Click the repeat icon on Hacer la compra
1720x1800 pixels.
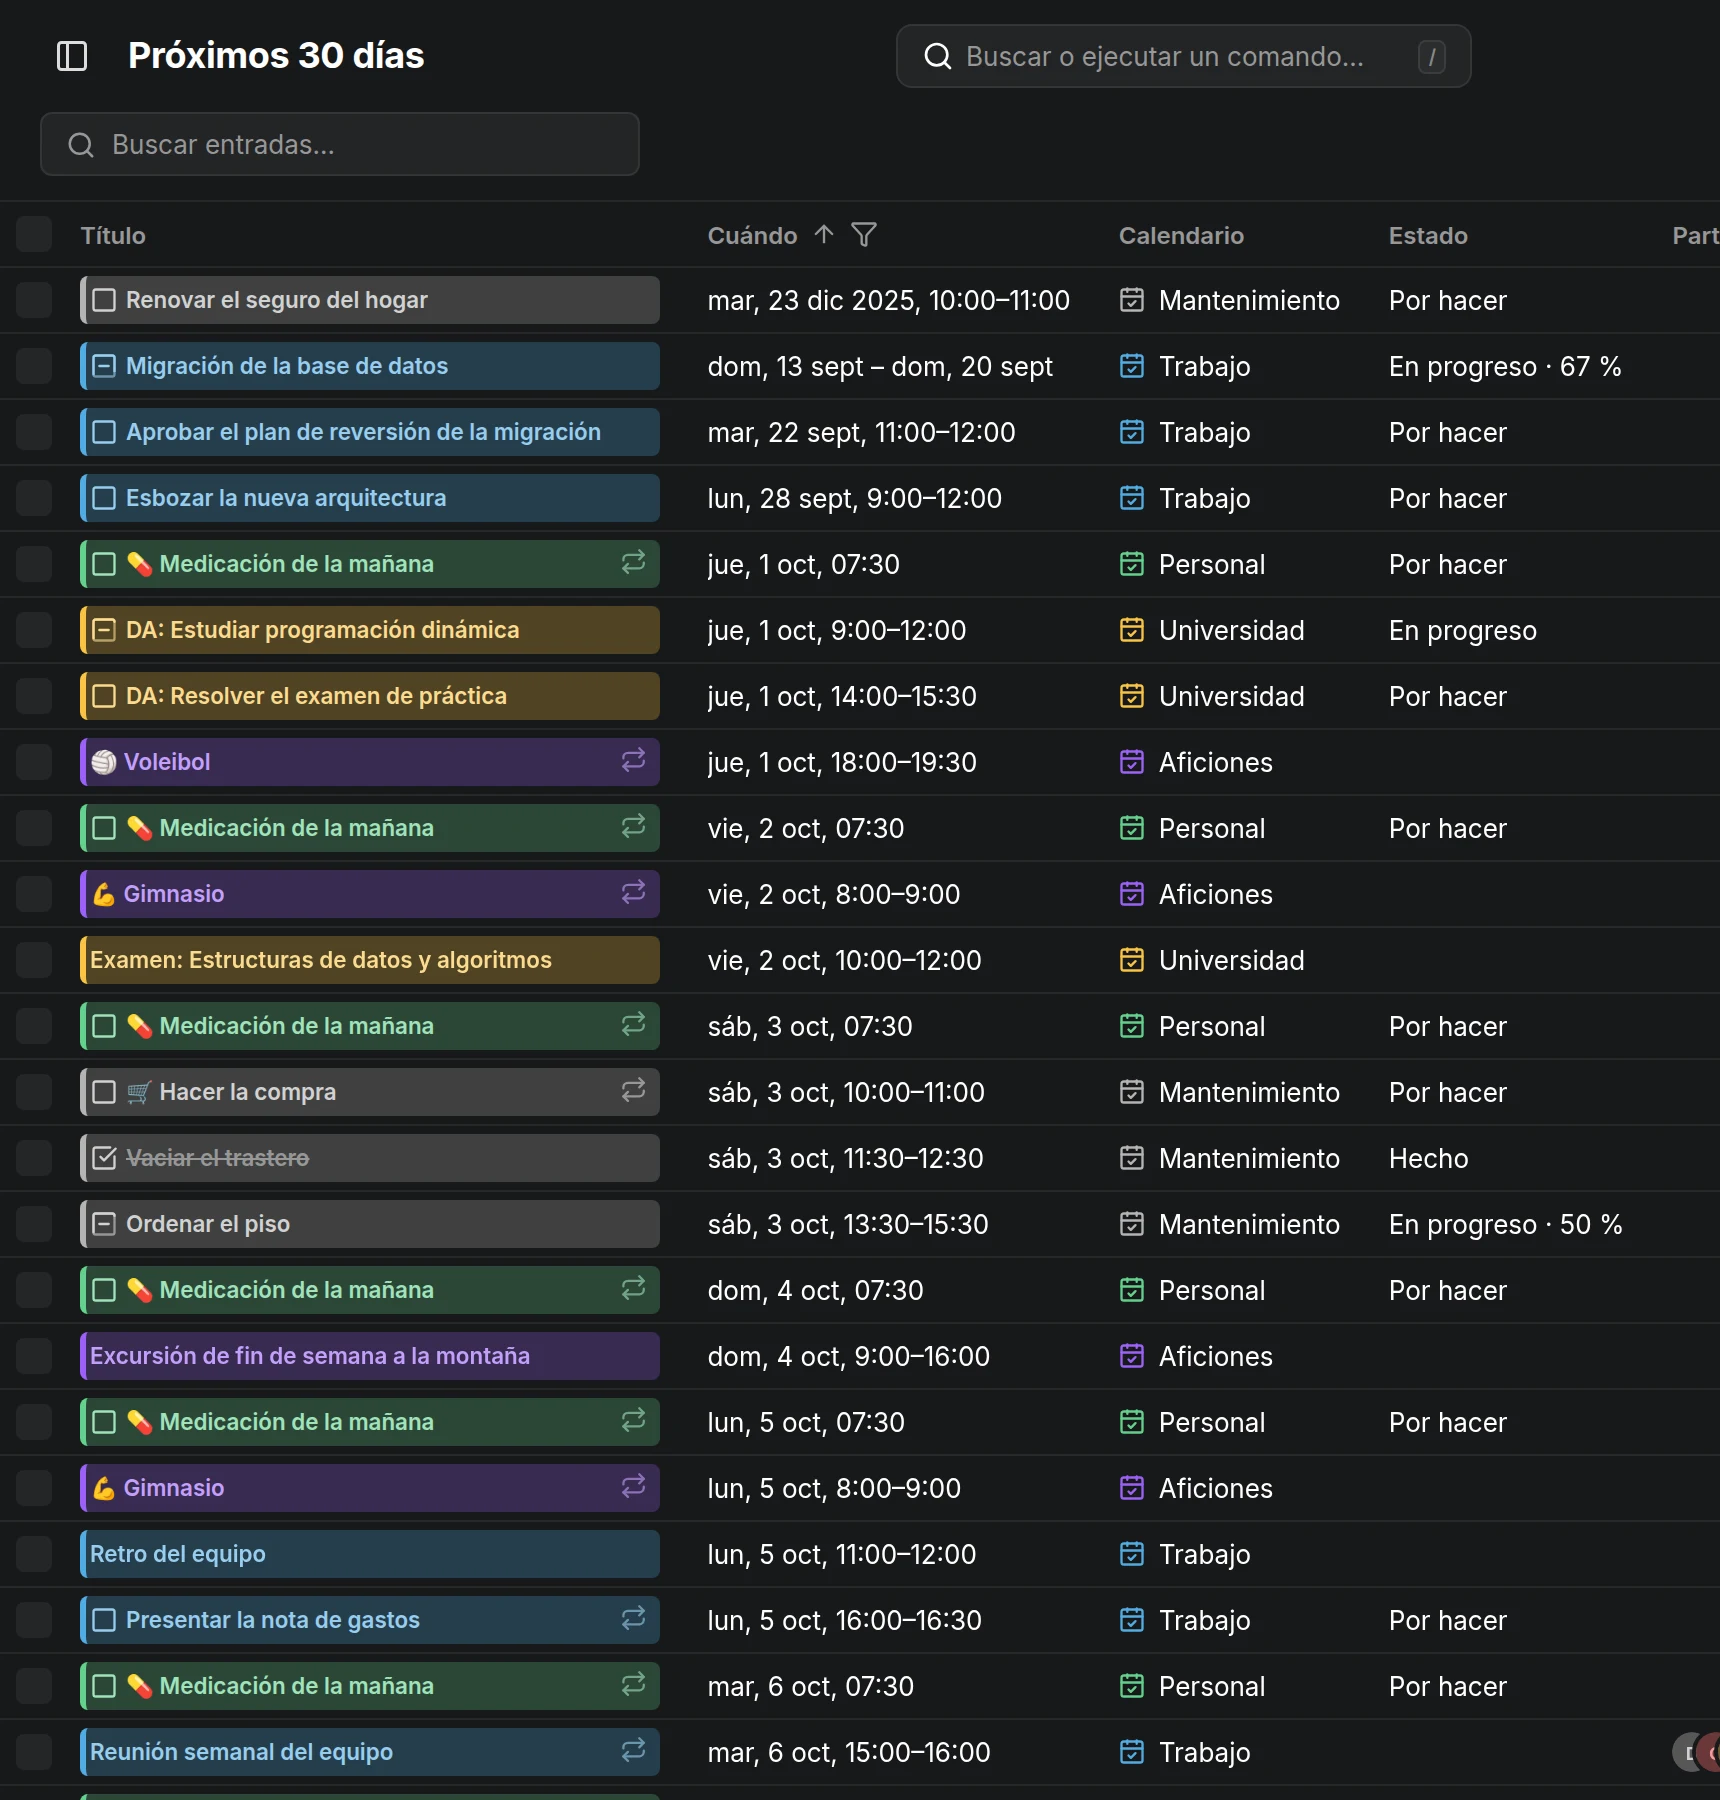coord(633,1091)
